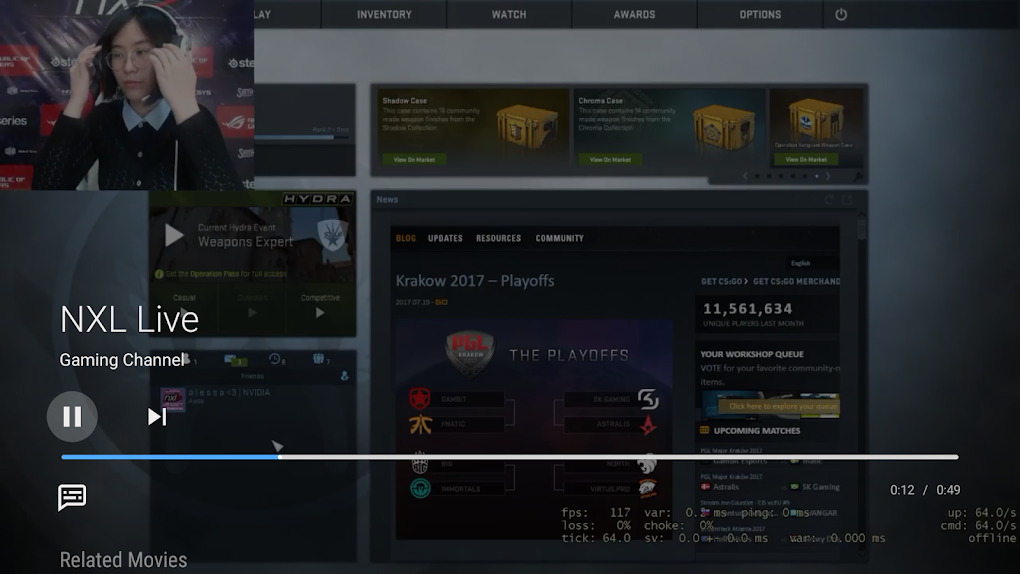Click the Virtus.pro team logo

point(647,488)
